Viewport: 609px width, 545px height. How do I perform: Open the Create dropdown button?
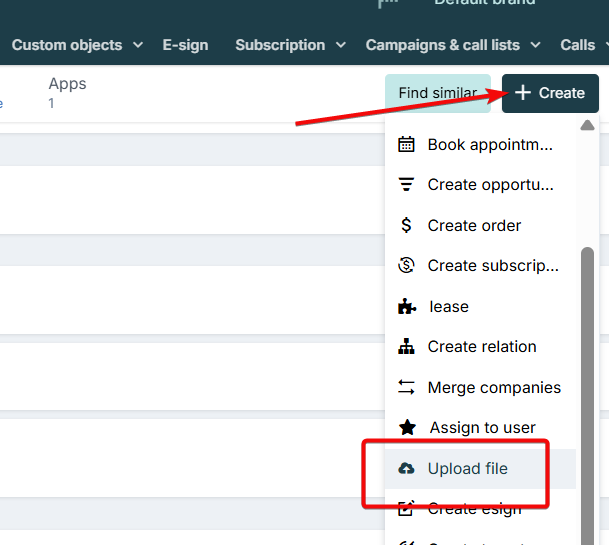pyautogui.click(x=550, y=93)
